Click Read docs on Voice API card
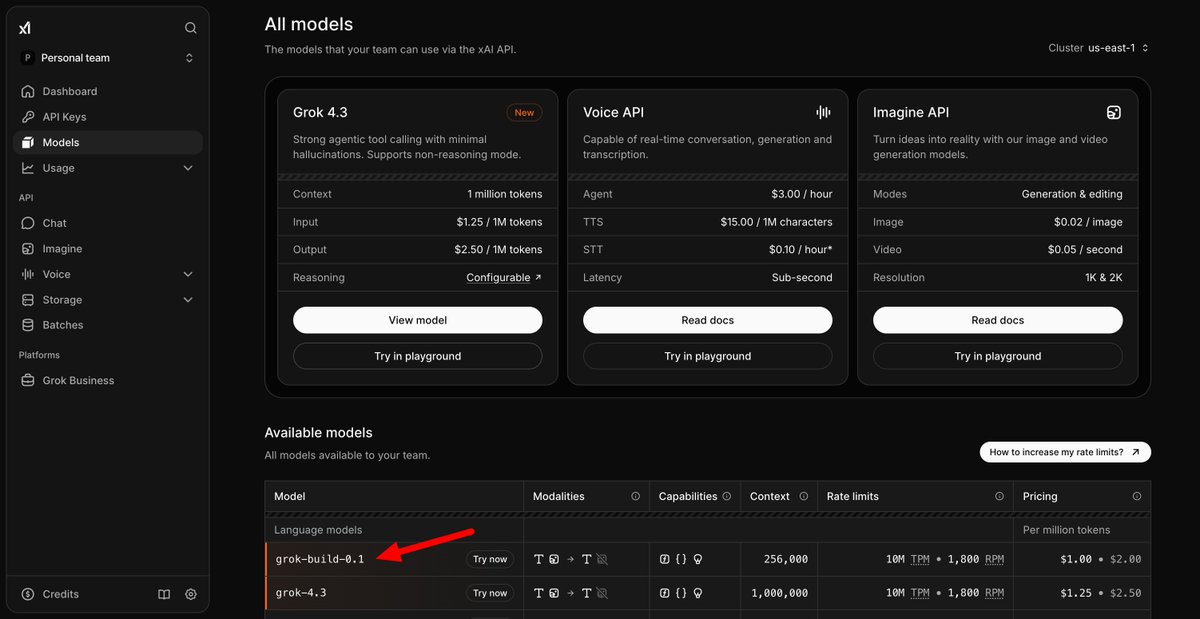The image size is (1200, 619). pyautogui.click(x=707, y=320)
